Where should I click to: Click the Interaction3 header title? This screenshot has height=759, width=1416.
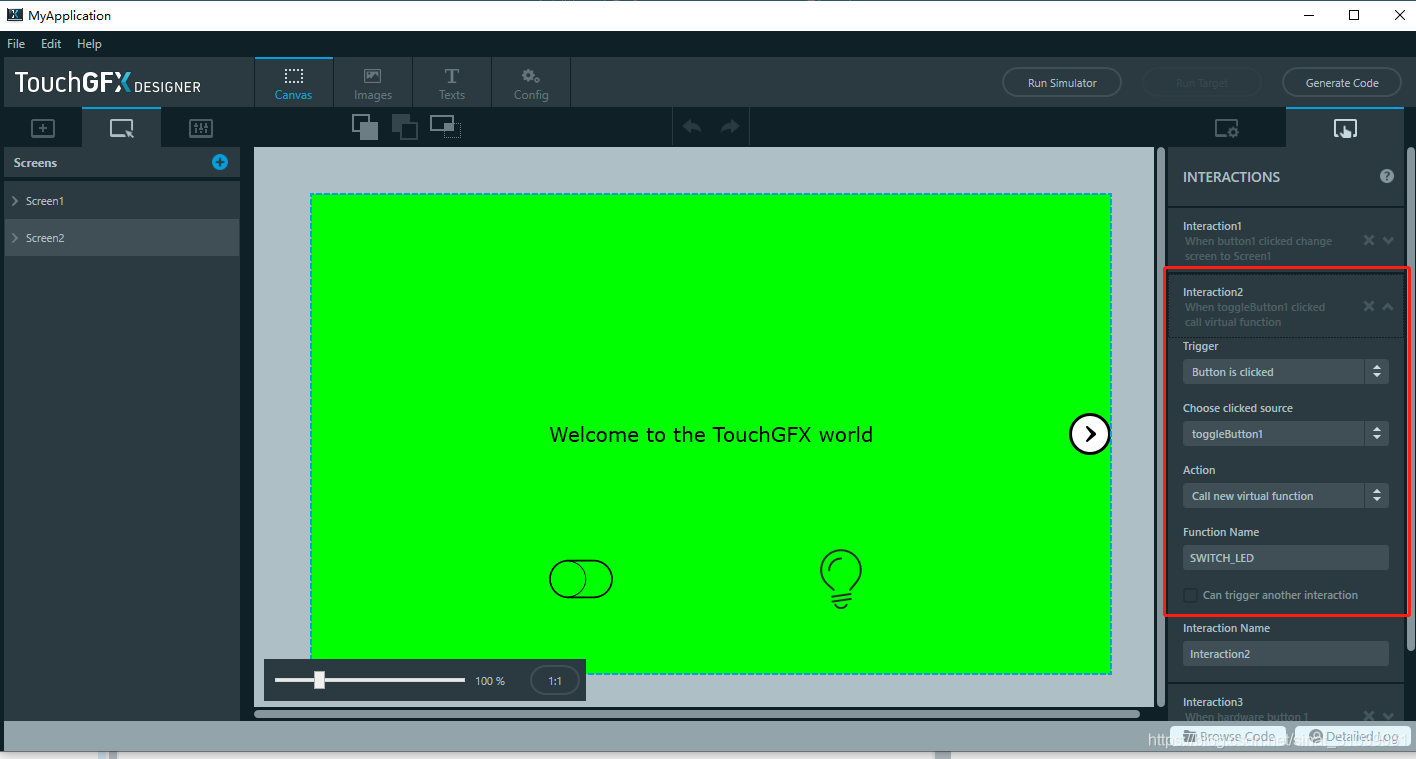(x=1212, y=702)
